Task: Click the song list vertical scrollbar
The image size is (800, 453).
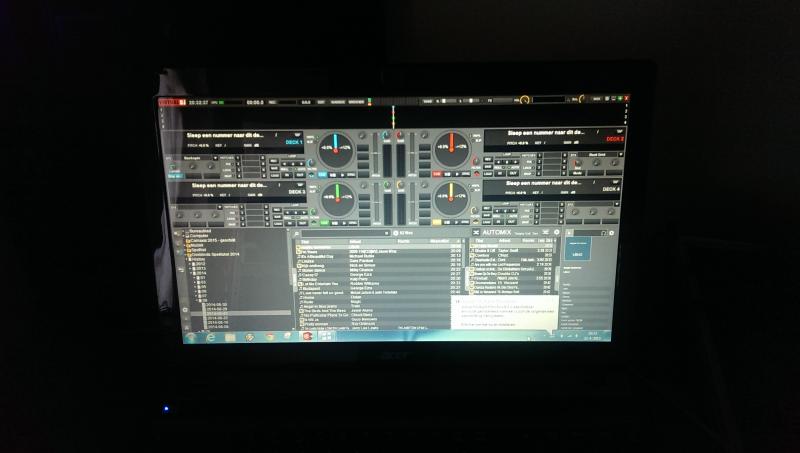Action: click(x=463, y=254)
